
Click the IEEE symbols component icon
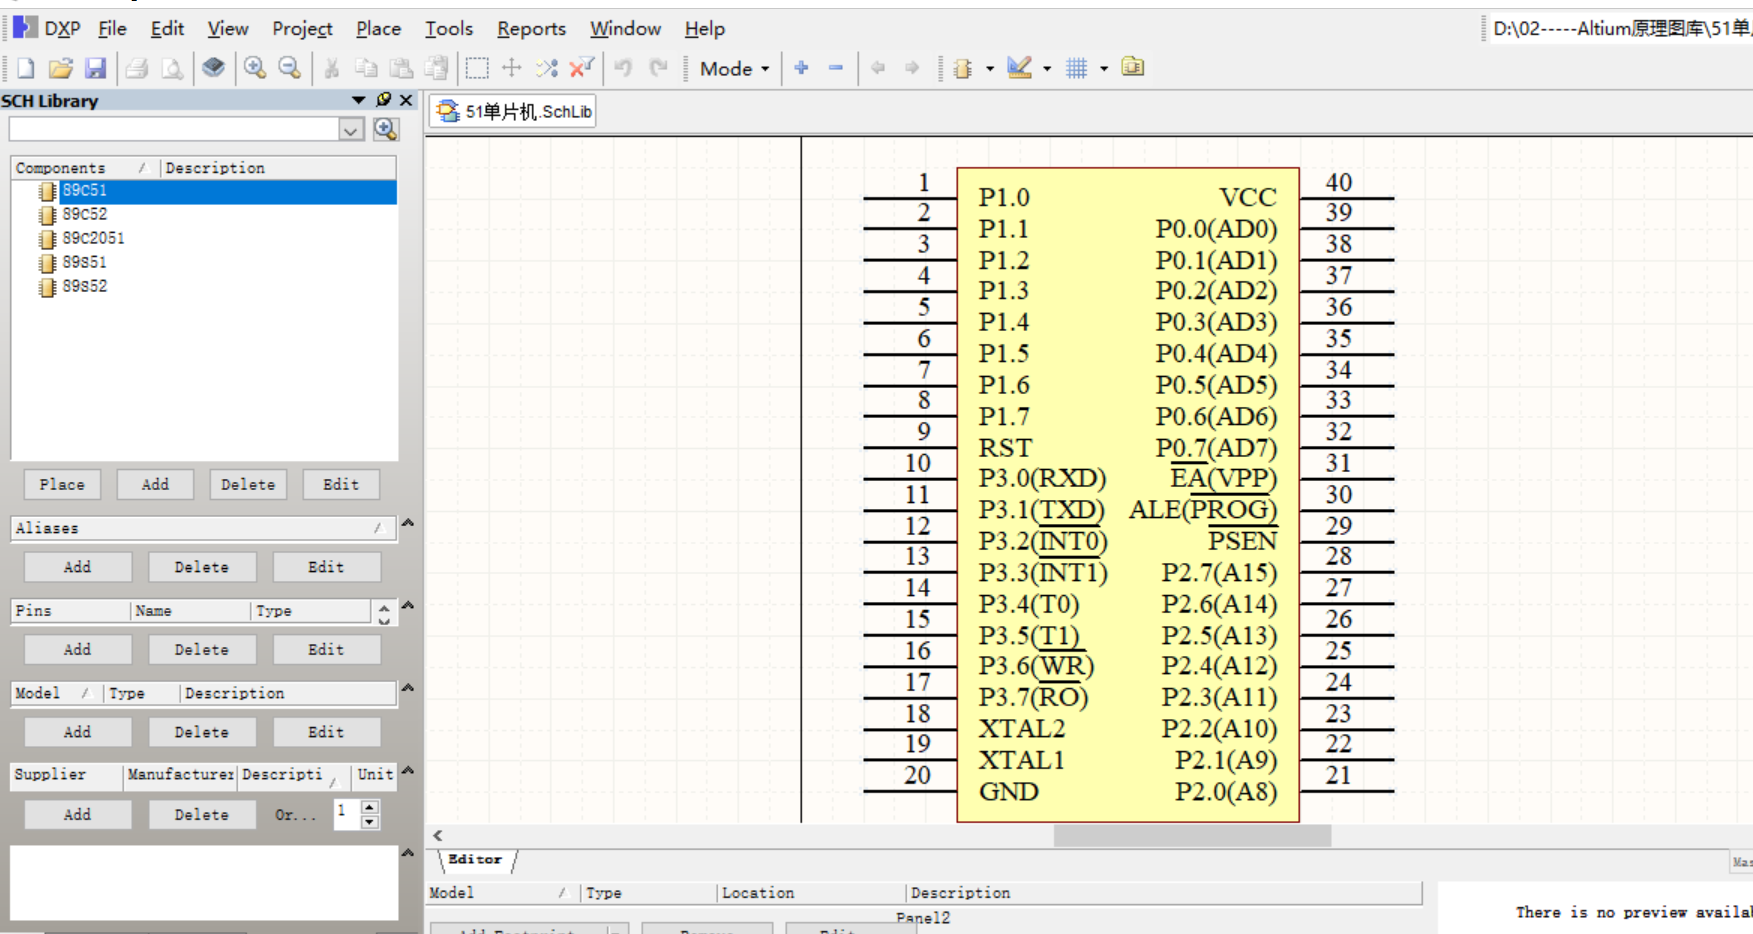click(x=963, y=68)
